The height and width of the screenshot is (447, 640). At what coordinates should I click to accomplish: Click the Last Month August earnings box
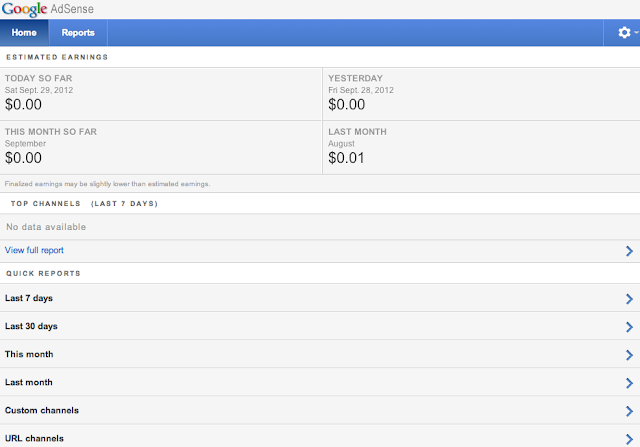pos(480,147)
